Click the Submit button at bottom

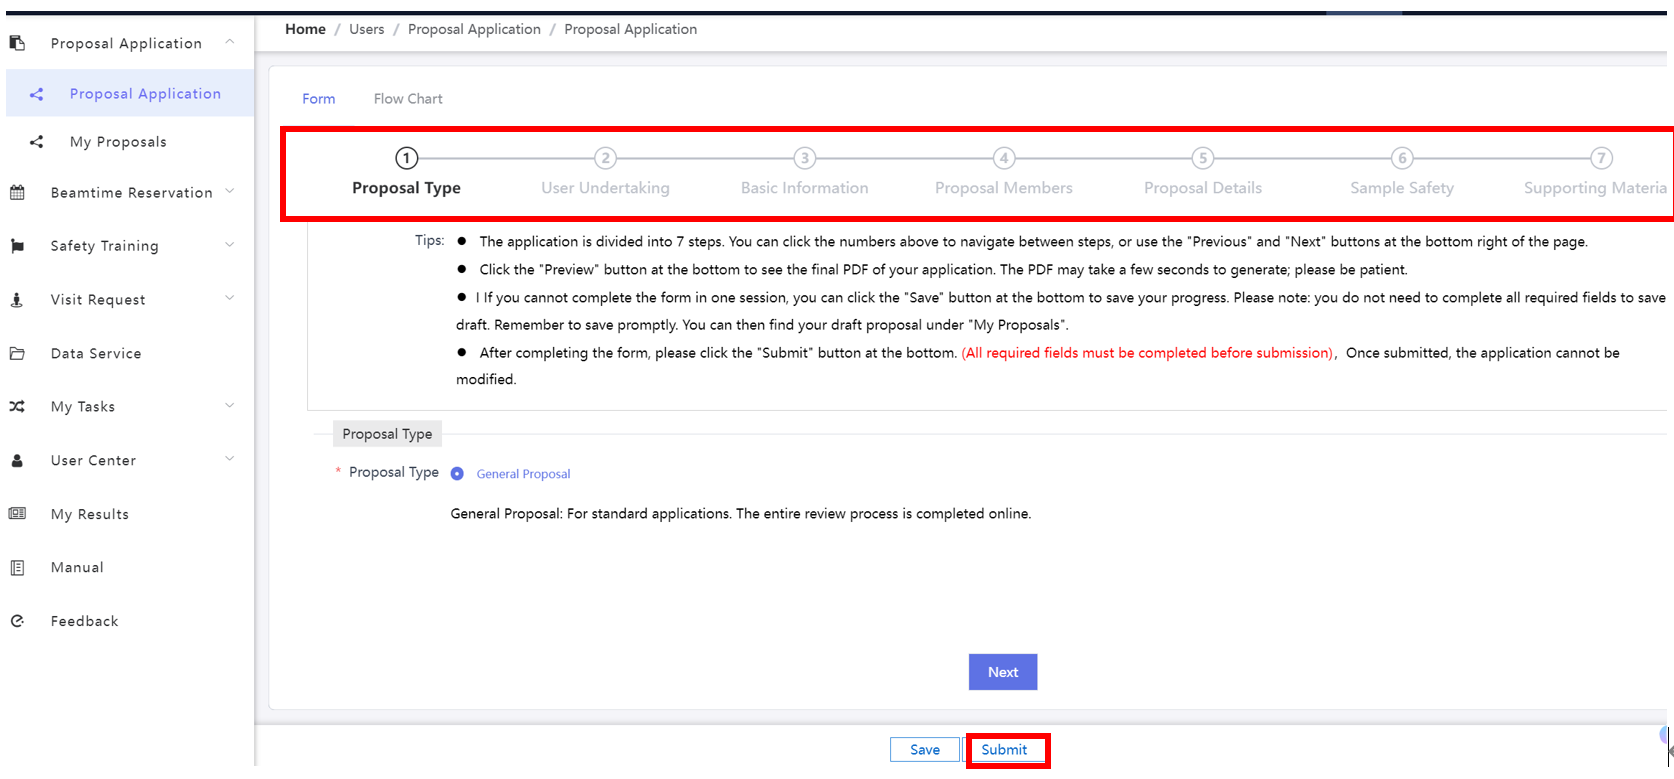point(1004,750)
